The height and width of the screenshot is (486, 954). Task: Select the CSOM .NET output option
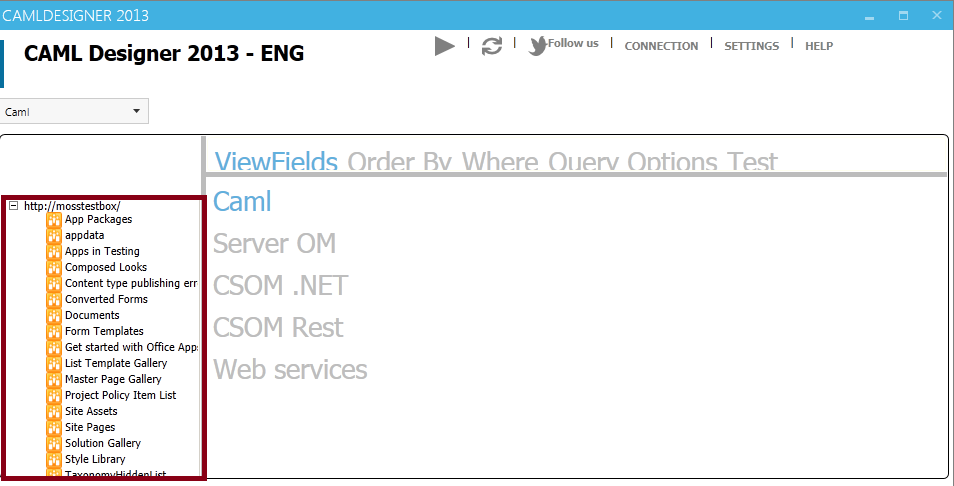point(280,285)
